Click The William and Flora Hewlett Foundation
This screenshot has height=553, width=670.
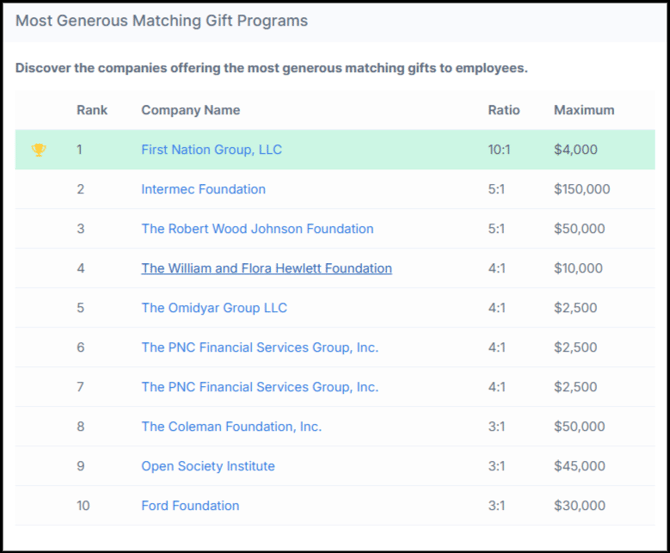(x=266, y=268)
